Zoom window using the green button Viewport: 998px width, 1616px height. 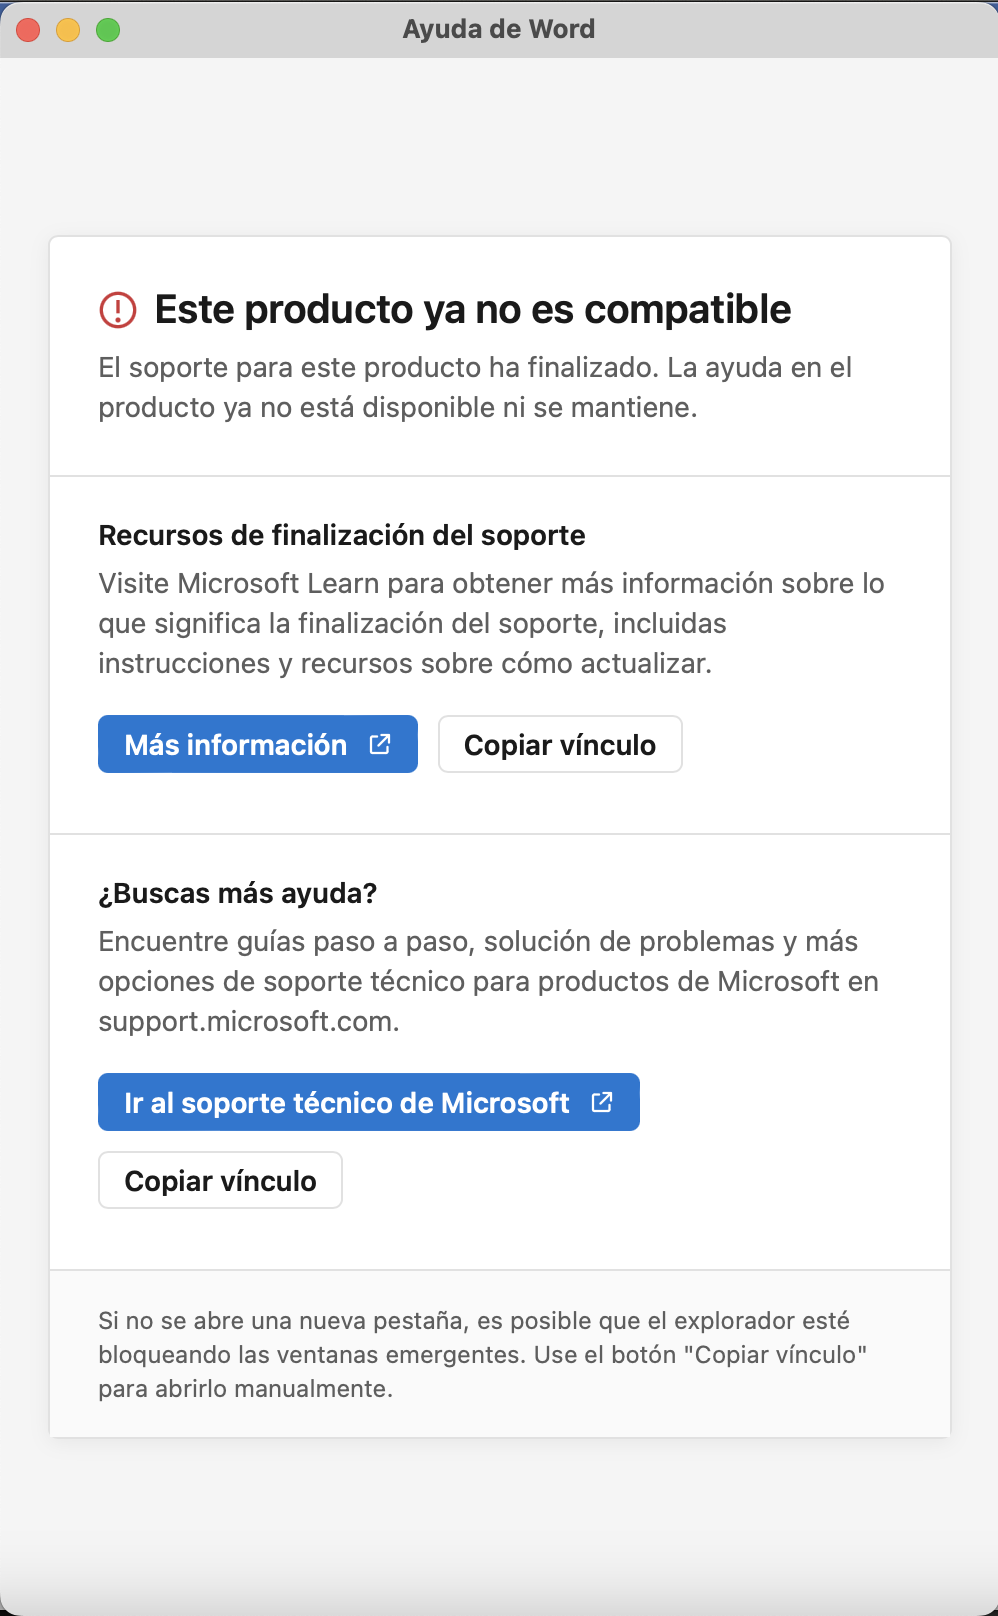[x=108, y=30]
